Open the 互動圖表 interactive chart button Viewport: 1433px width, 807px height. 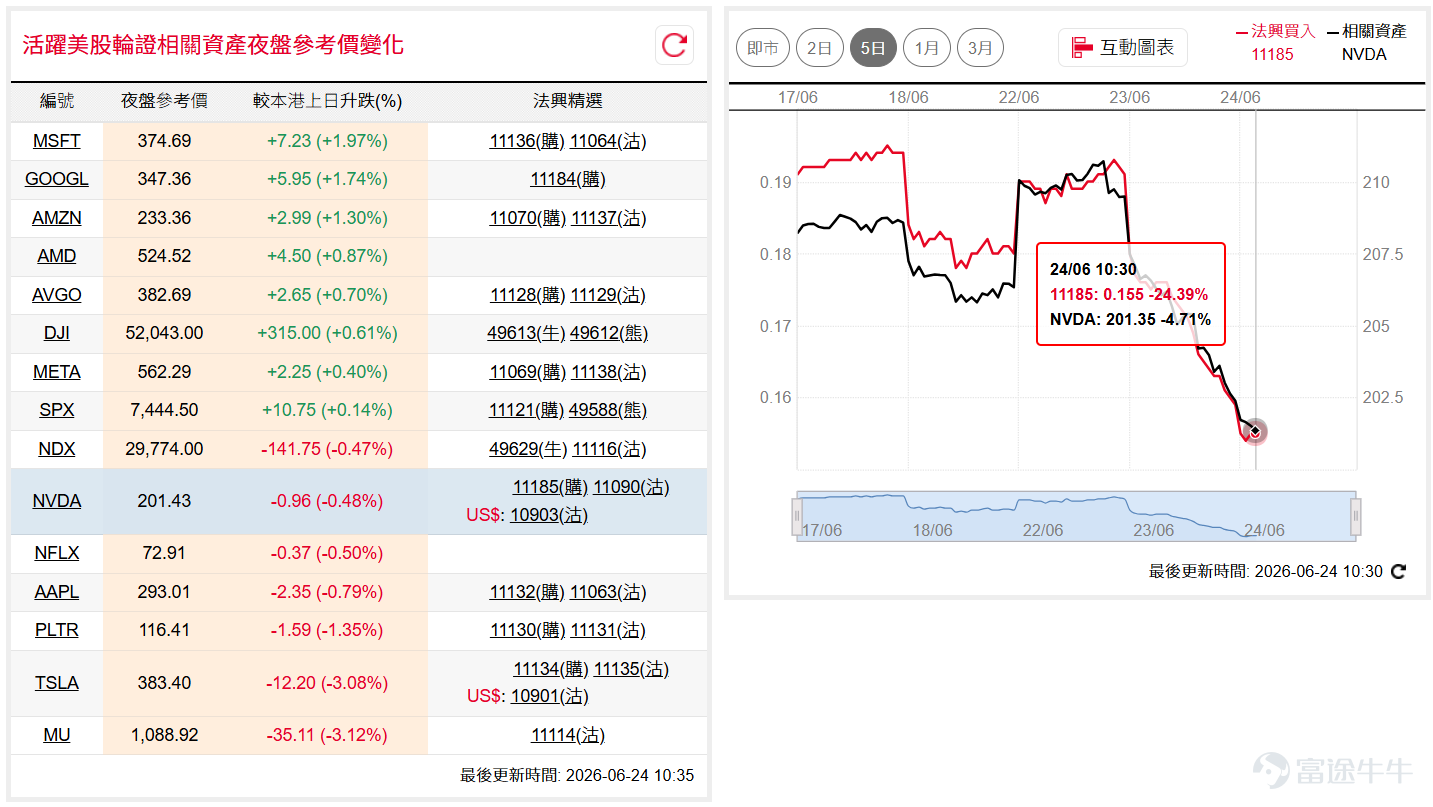[1123, 47]
